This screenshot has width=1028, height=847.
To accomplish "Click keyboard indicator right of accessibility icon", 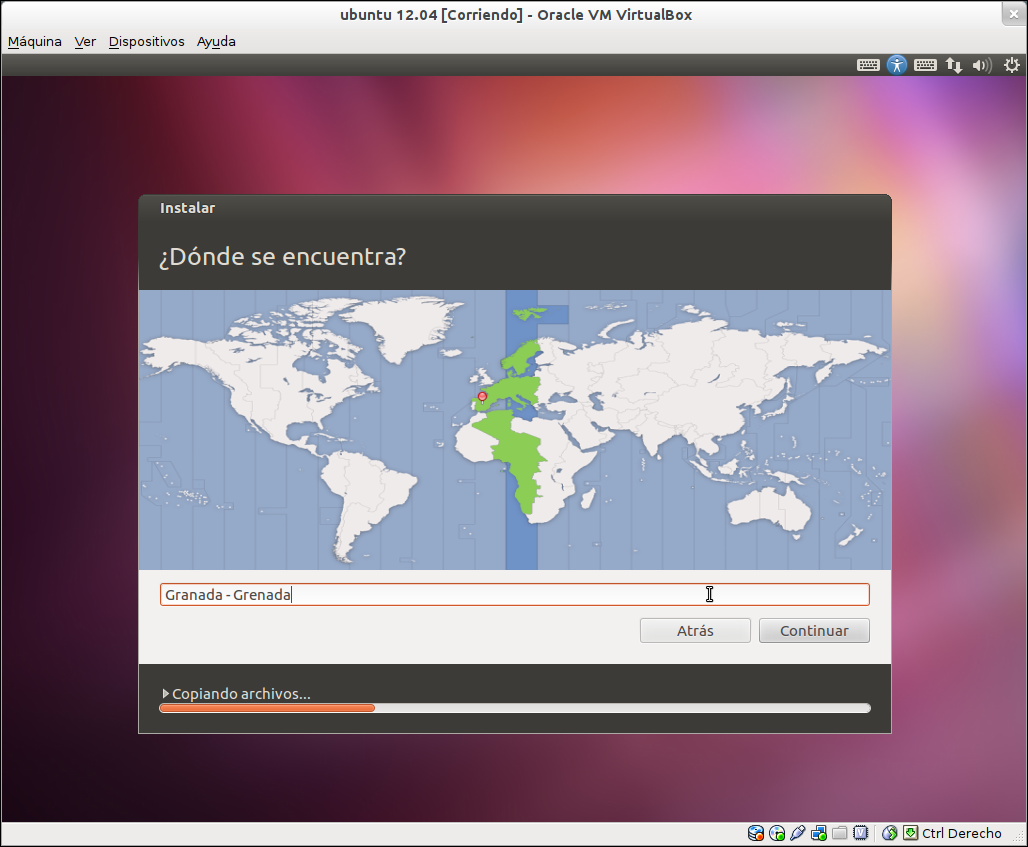I will click(x=925, y=65).
